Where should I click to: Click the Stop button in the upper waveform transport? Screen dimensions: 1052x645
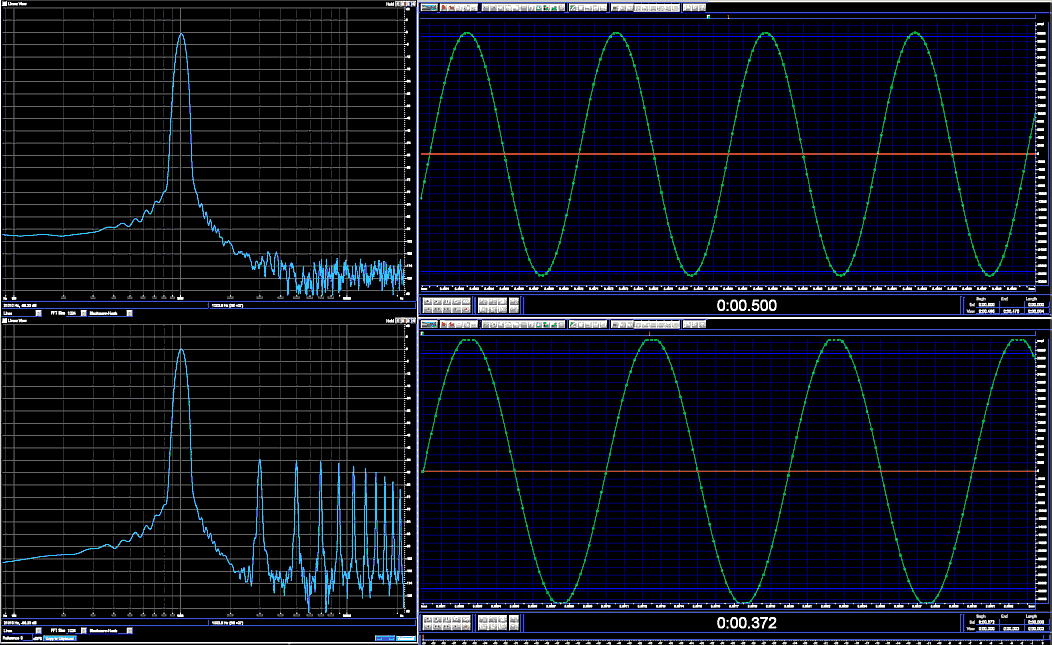coord(428,301)
